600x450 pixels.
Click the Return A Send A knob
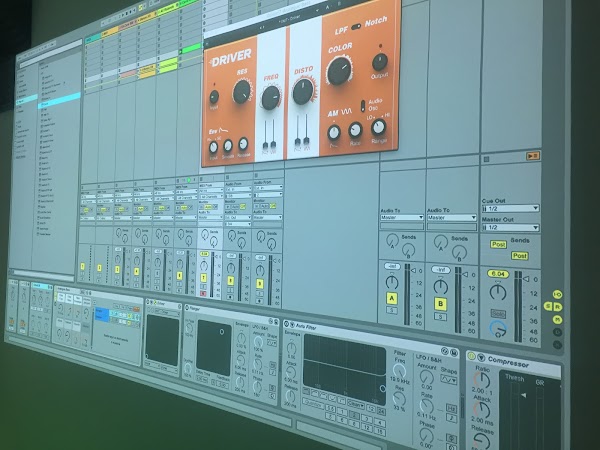pos(392,240)
